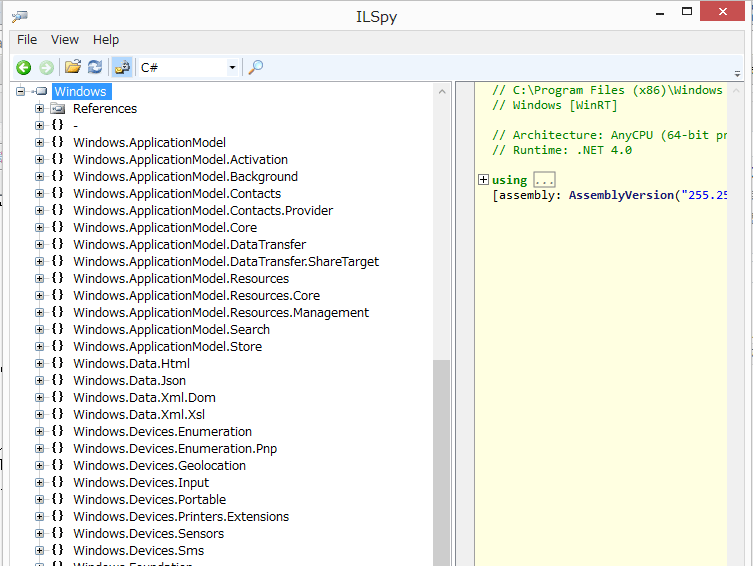The image size is (753, 566).
Task: Expand Windows.ApplicationModel.Background node
Action: pyautogui.click(x=39, y=177)
